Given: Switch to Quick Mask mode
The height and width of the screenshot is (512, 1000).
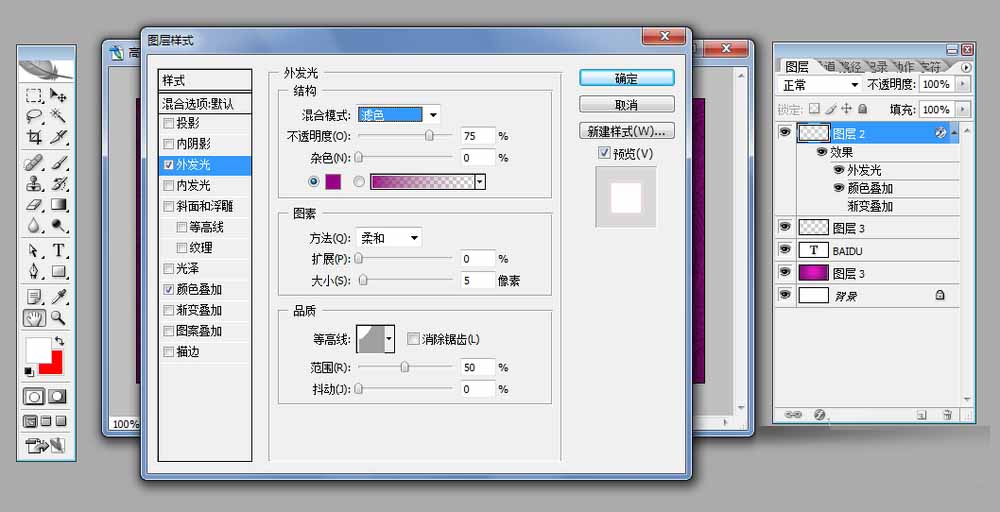Looking at the screenshot, I should (57, 397).
